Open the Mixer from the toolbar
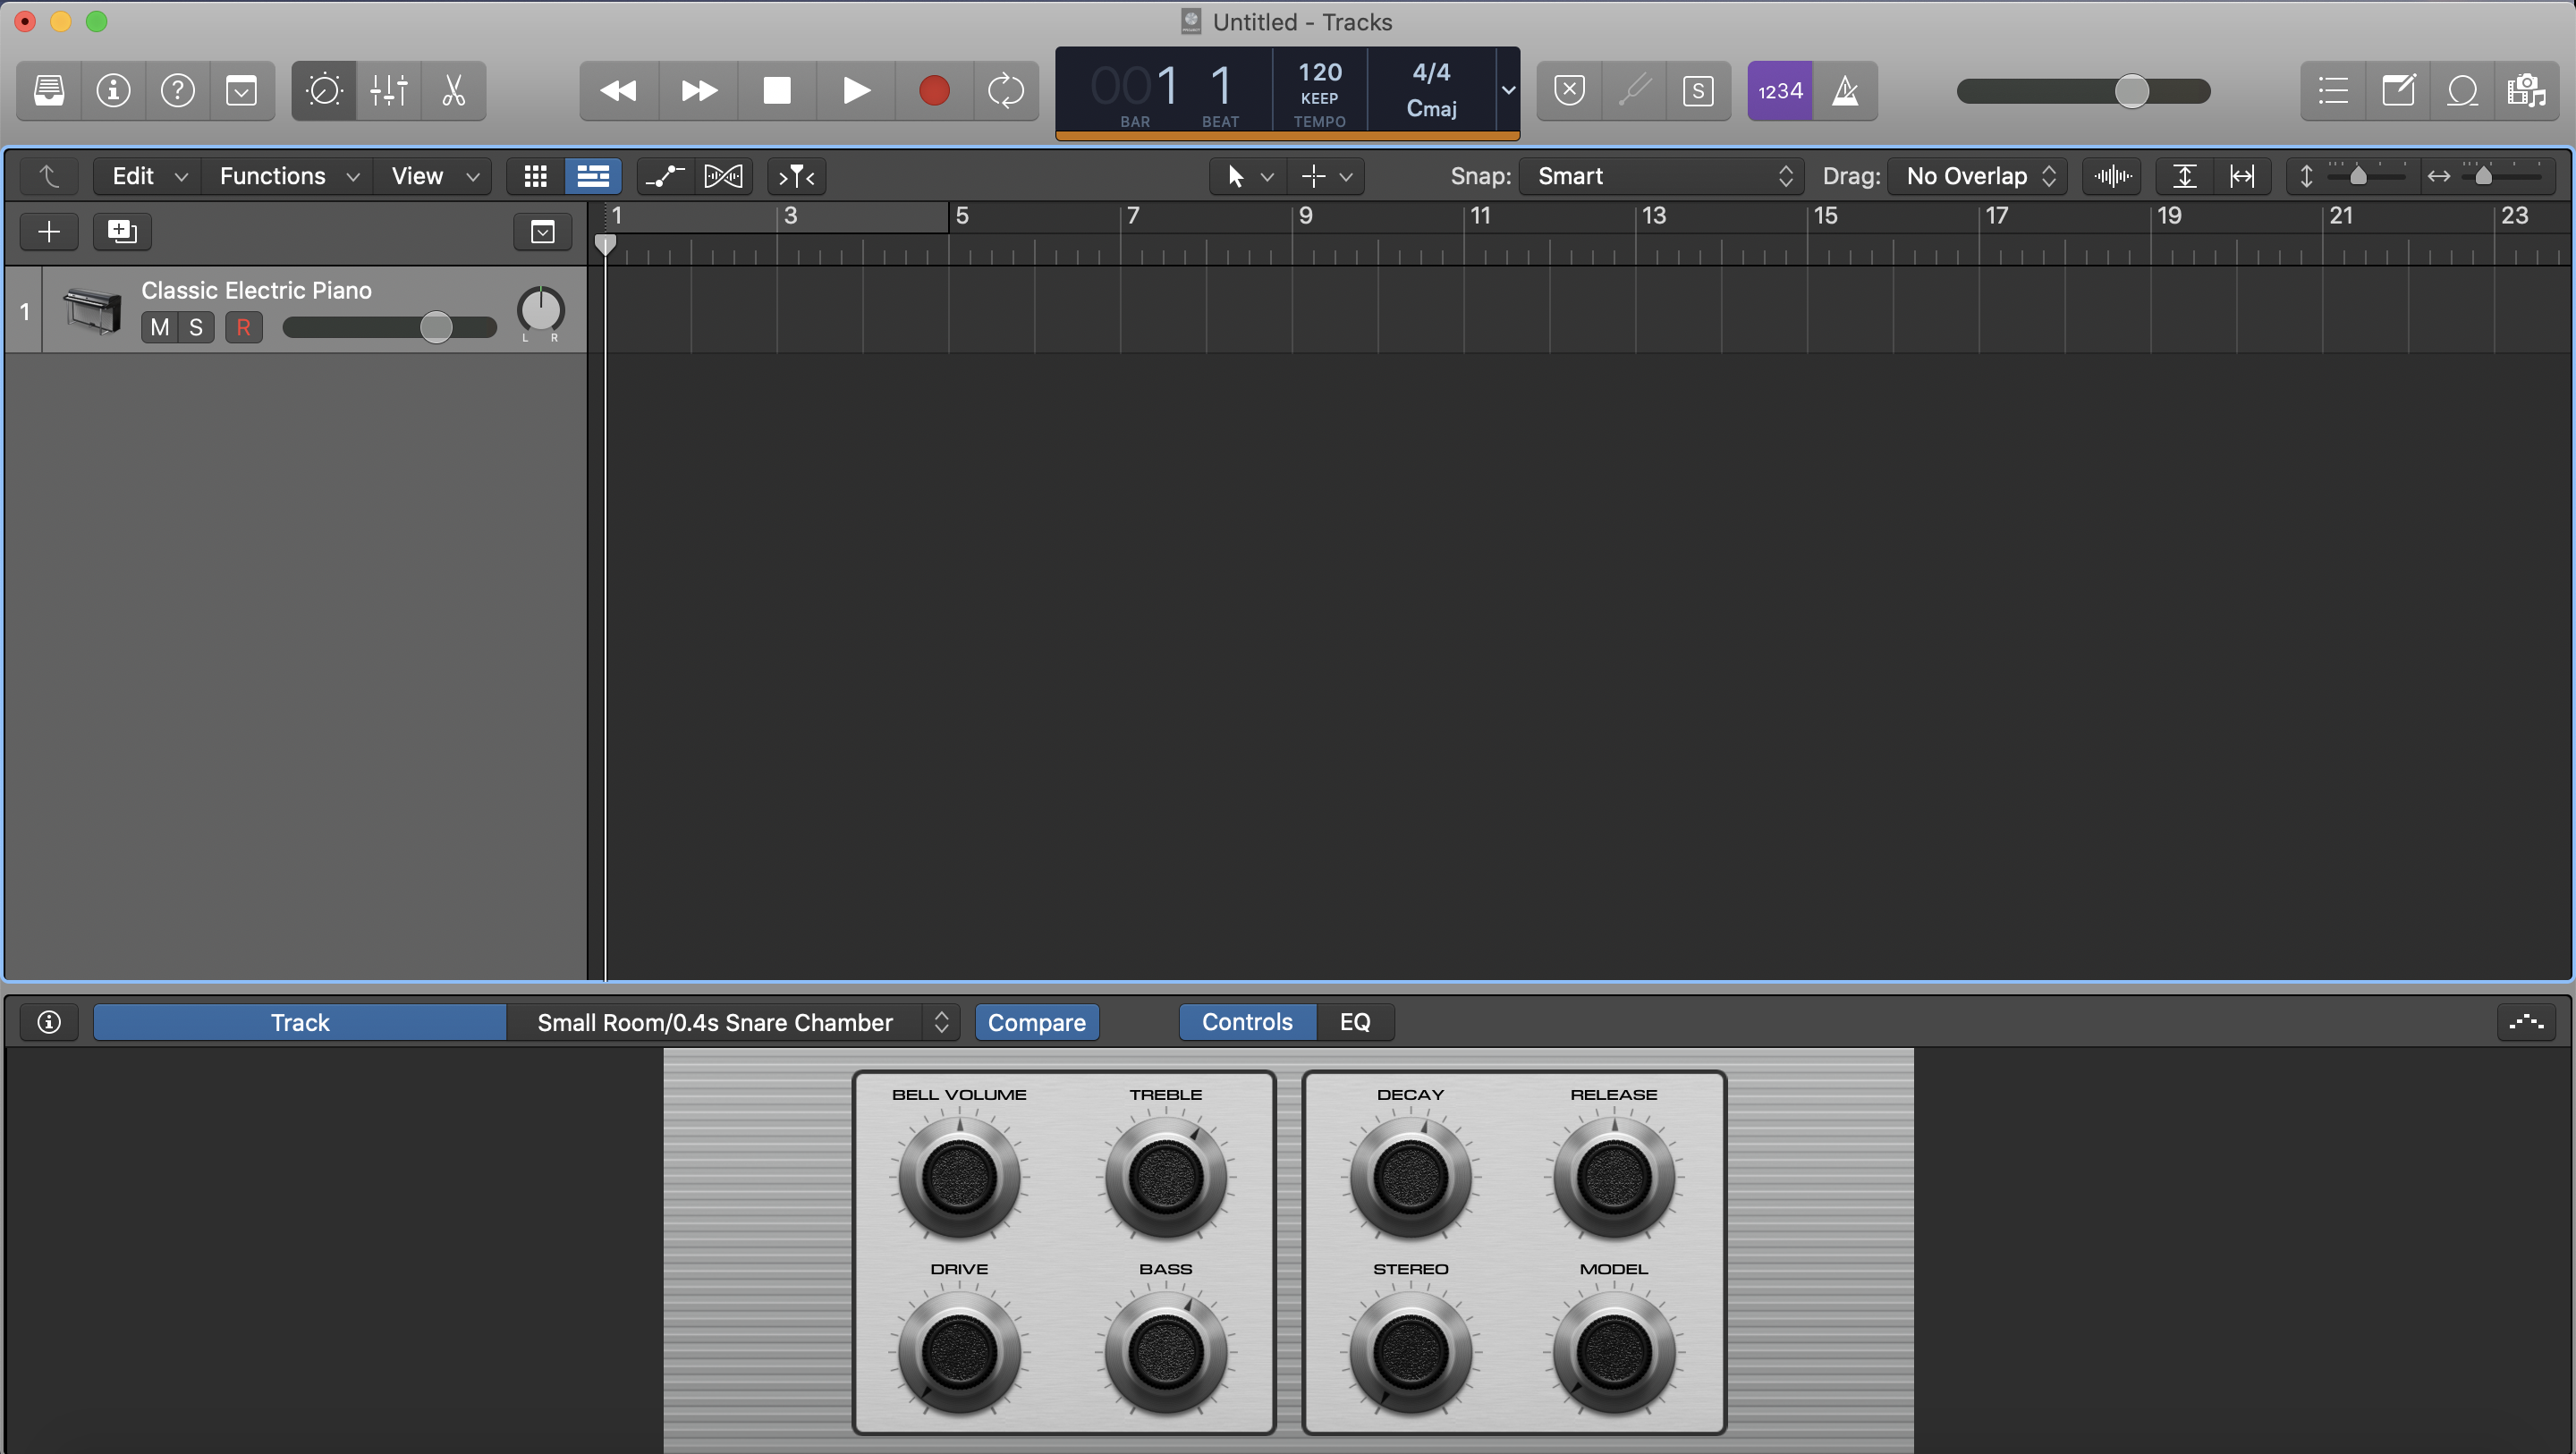 388,91
